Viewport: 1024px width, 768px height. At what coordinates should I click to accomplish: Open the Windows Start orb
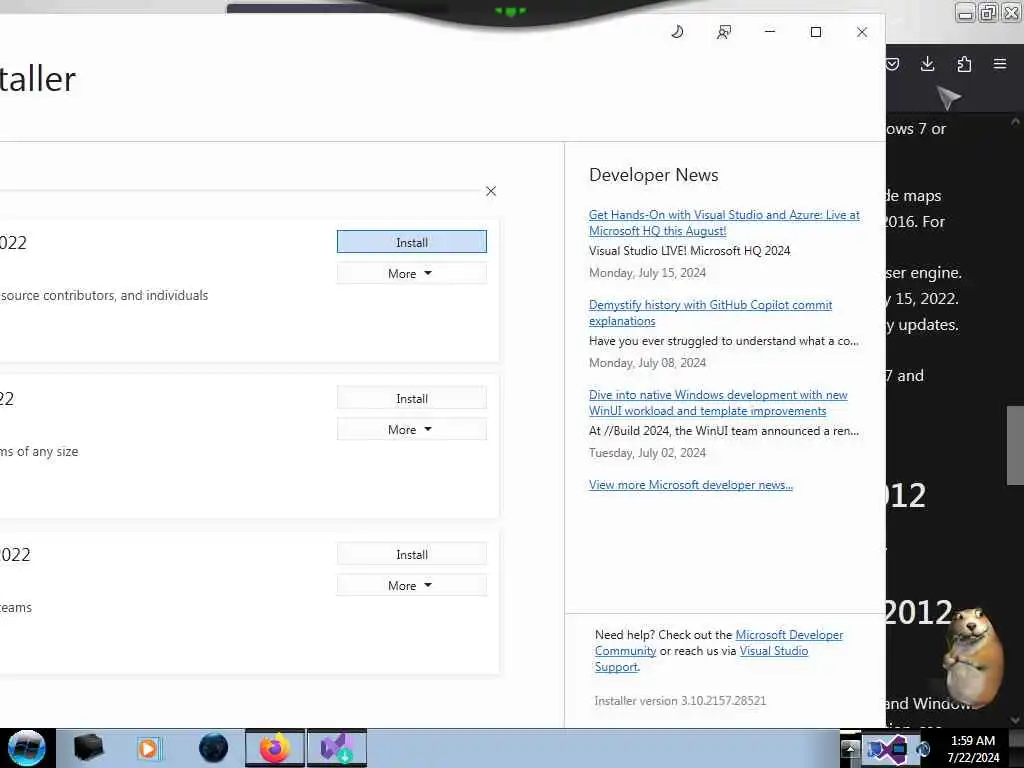click(x=27, y=748)
